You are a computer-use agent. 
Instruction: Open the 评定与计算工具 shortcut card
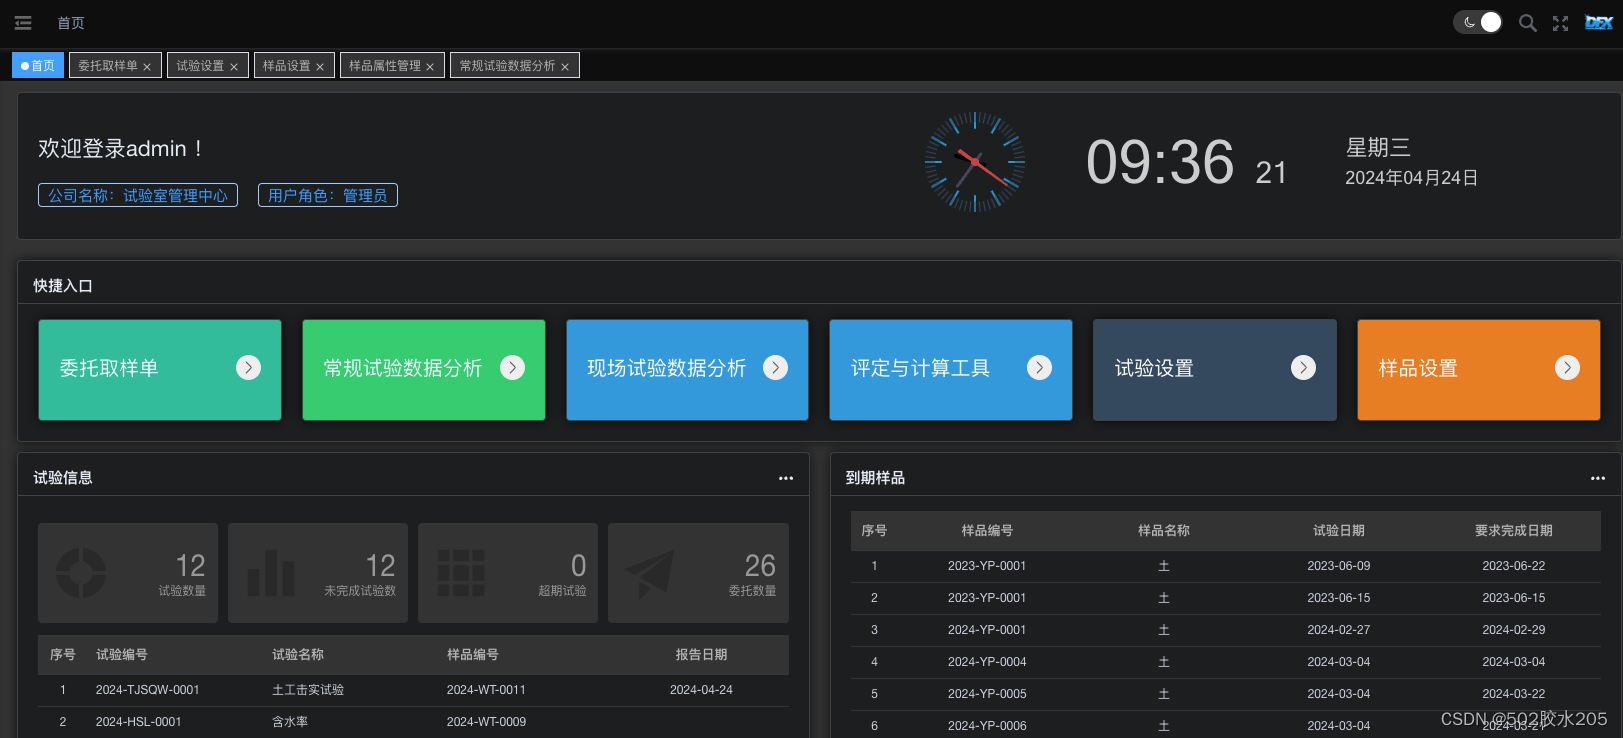(951, 369)
